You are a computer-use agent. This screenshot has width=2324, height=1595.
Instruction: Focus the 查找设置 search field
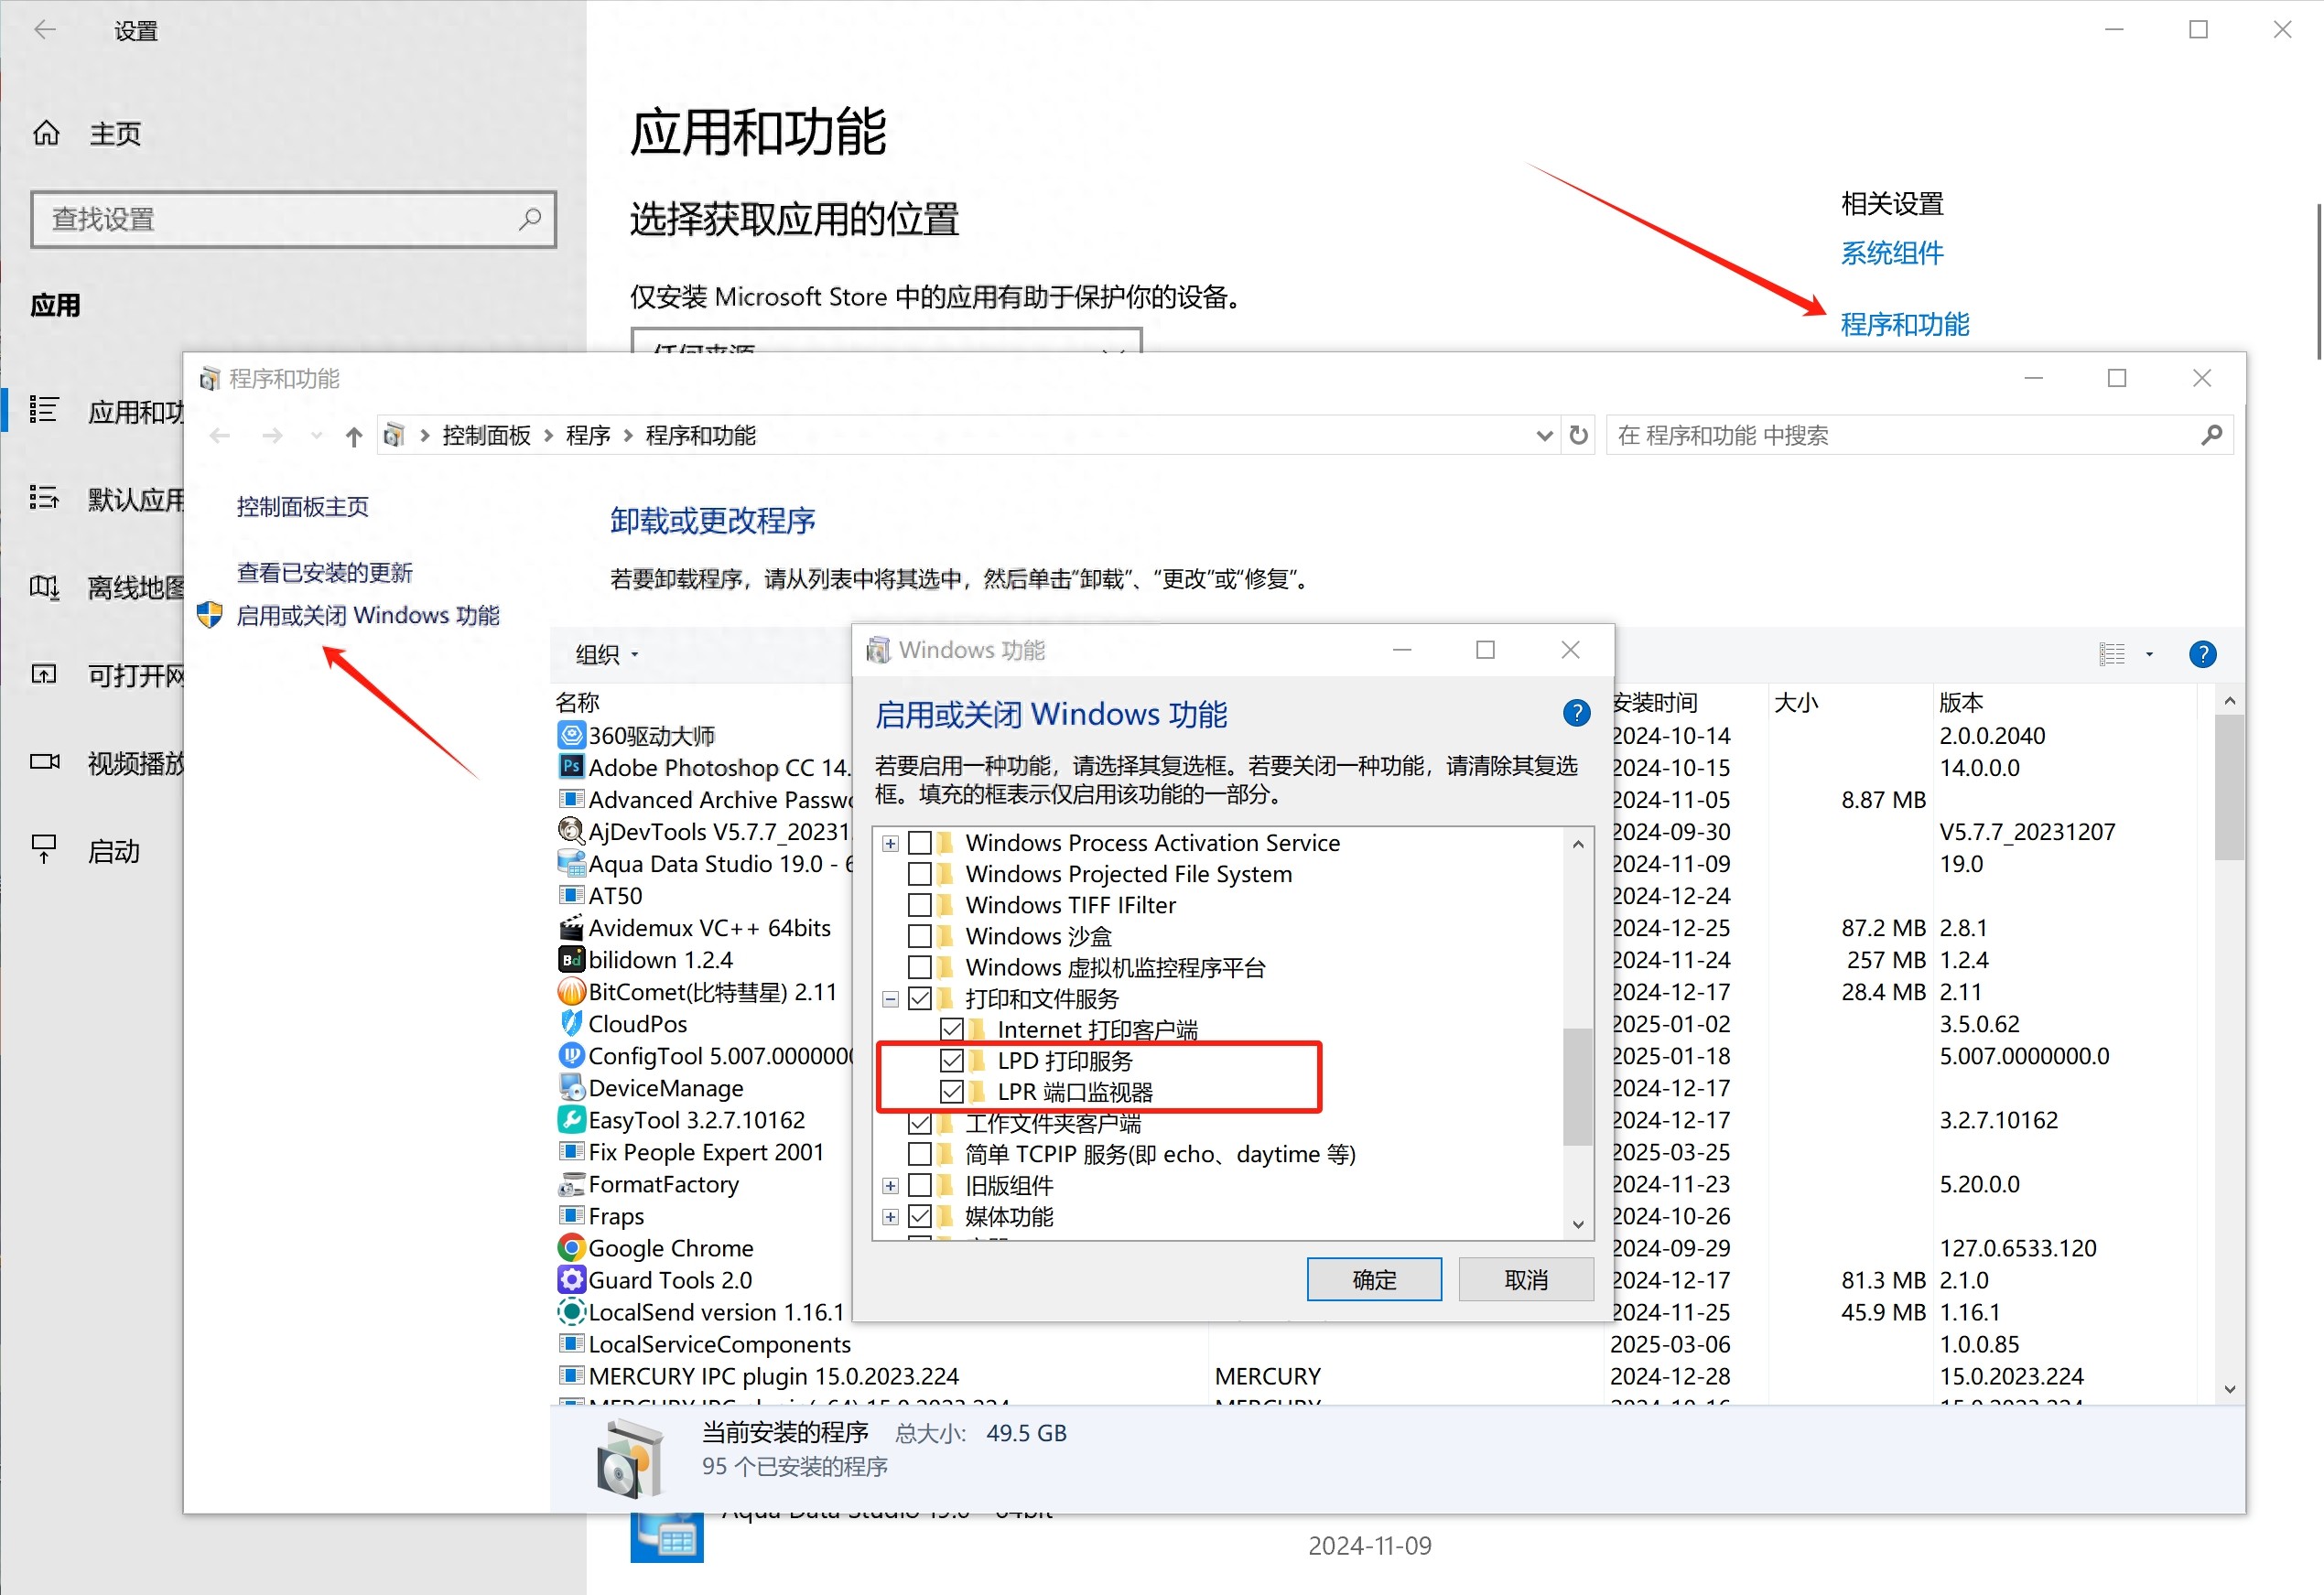pyautogui.click(x=293, y=219)
